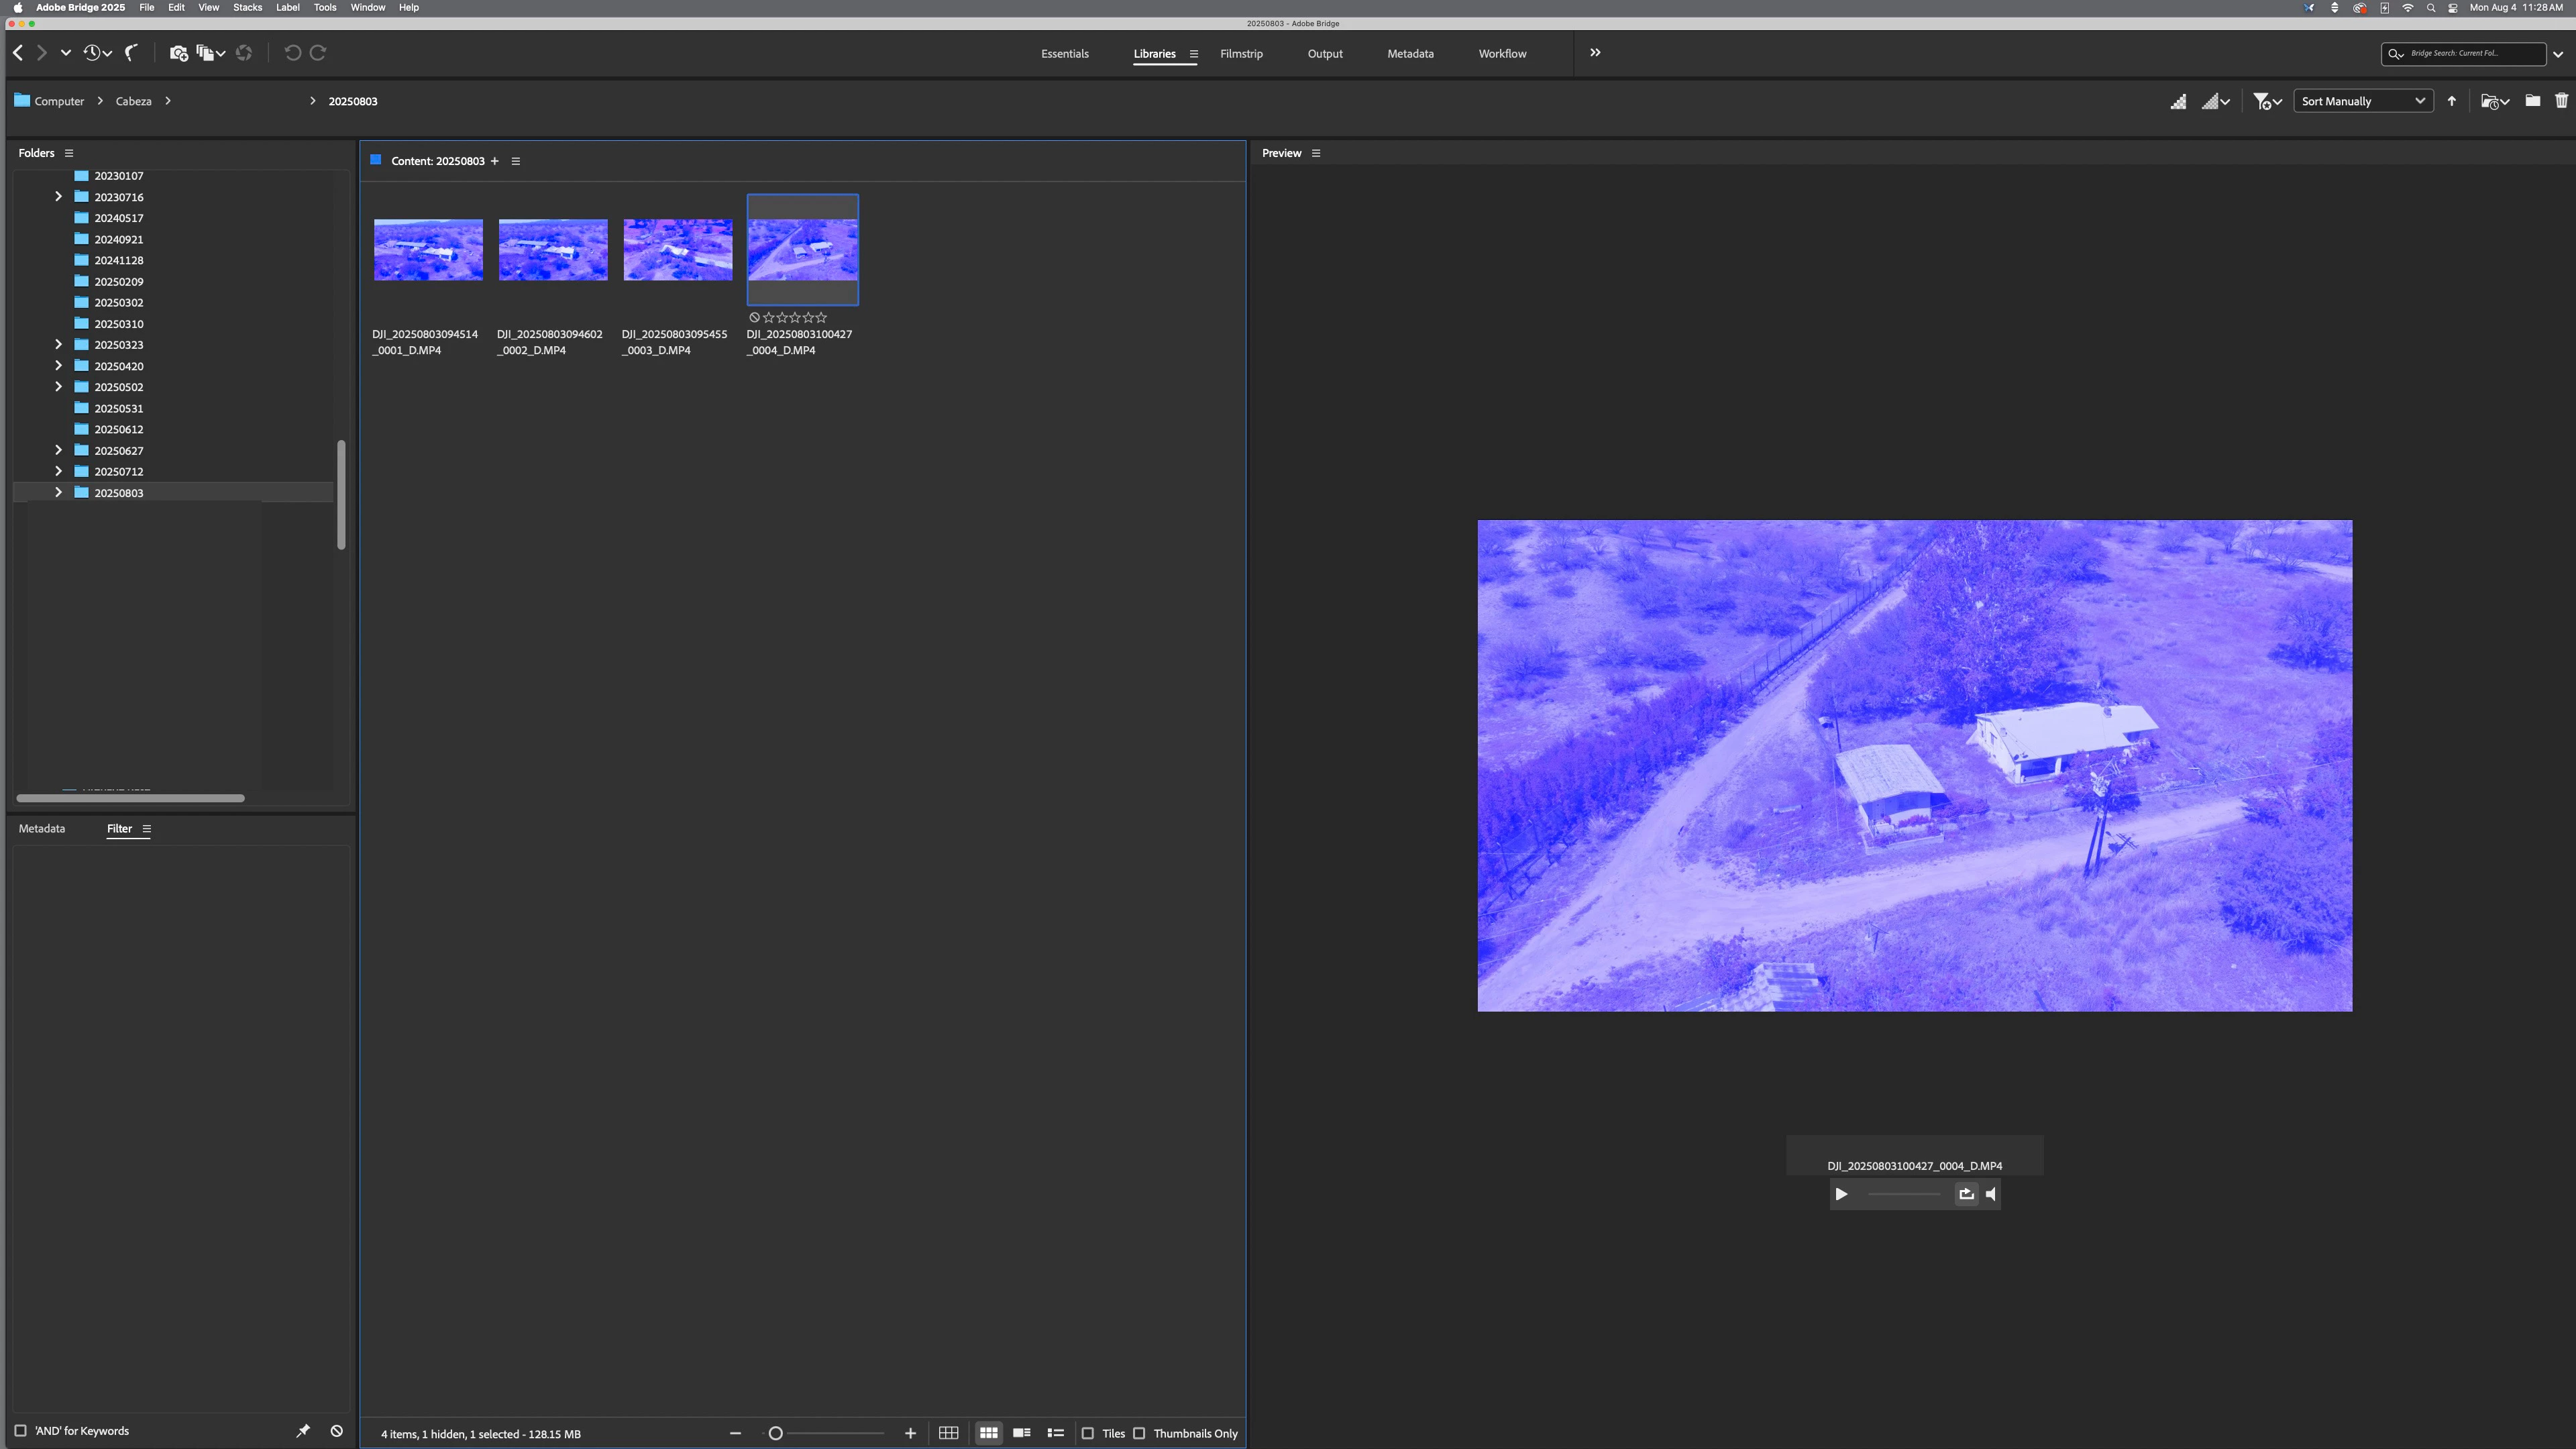The width and height of the screenshot is (2576, 1449).
Task: Check the 'AND' for Keywords option
Action: 20,1430
